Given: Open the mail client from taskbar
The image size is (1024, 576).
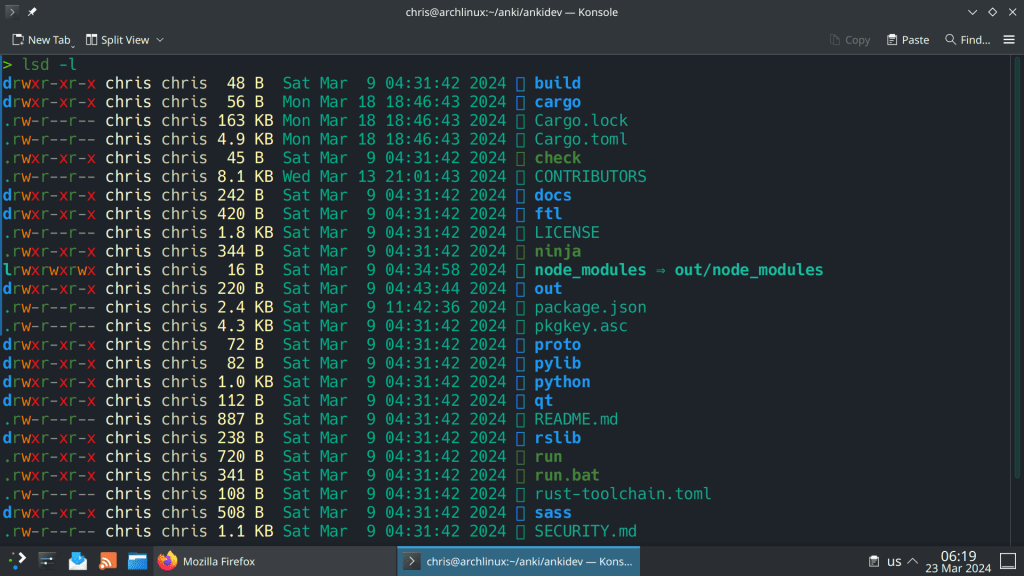Looking at the screenshot, I should (78, 561).
